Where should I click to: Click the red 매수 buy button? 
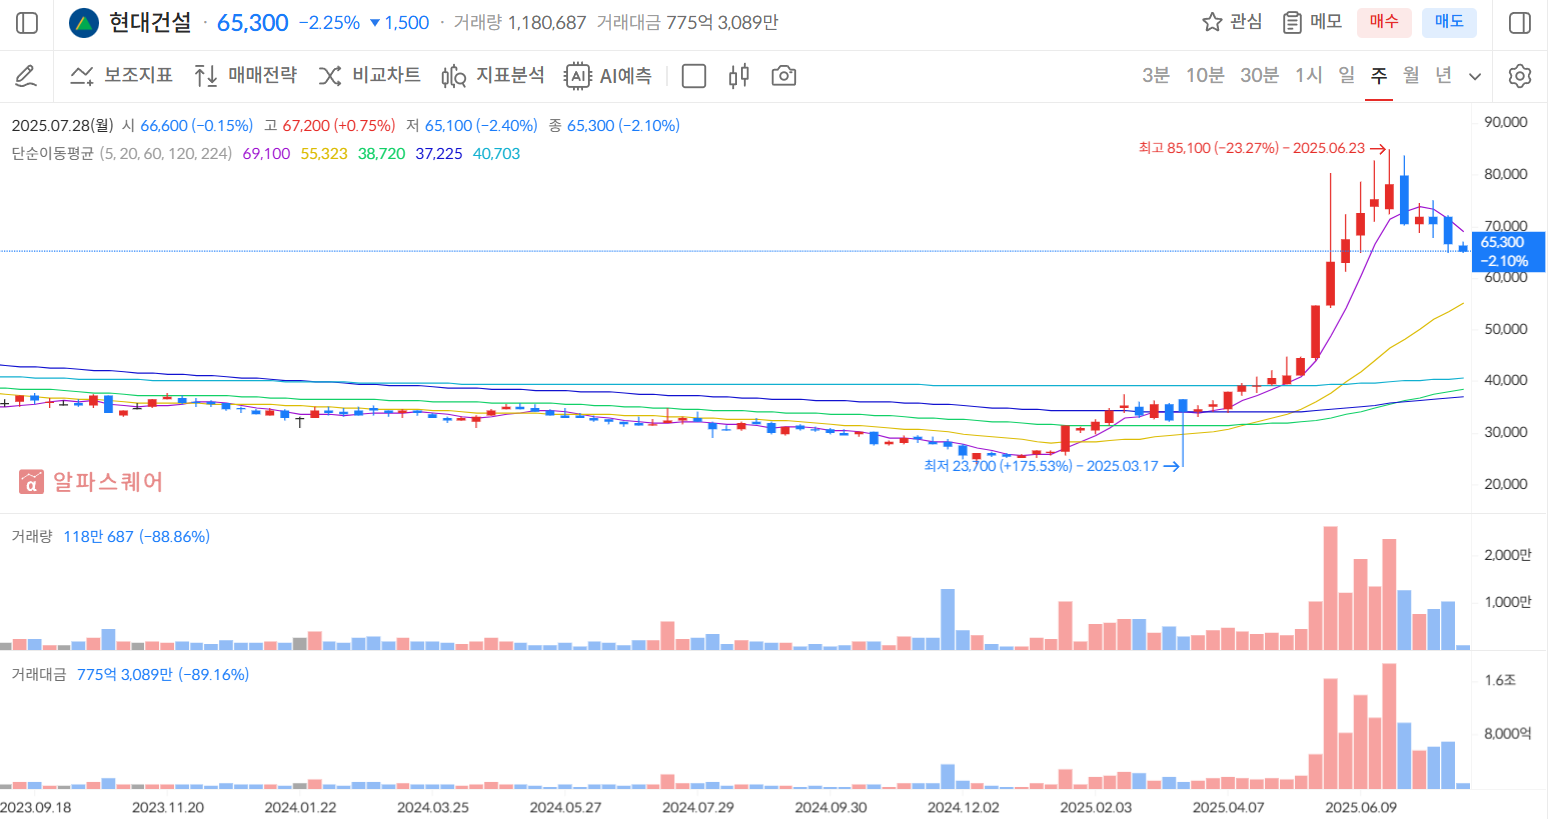click(x=1384, y=22)
